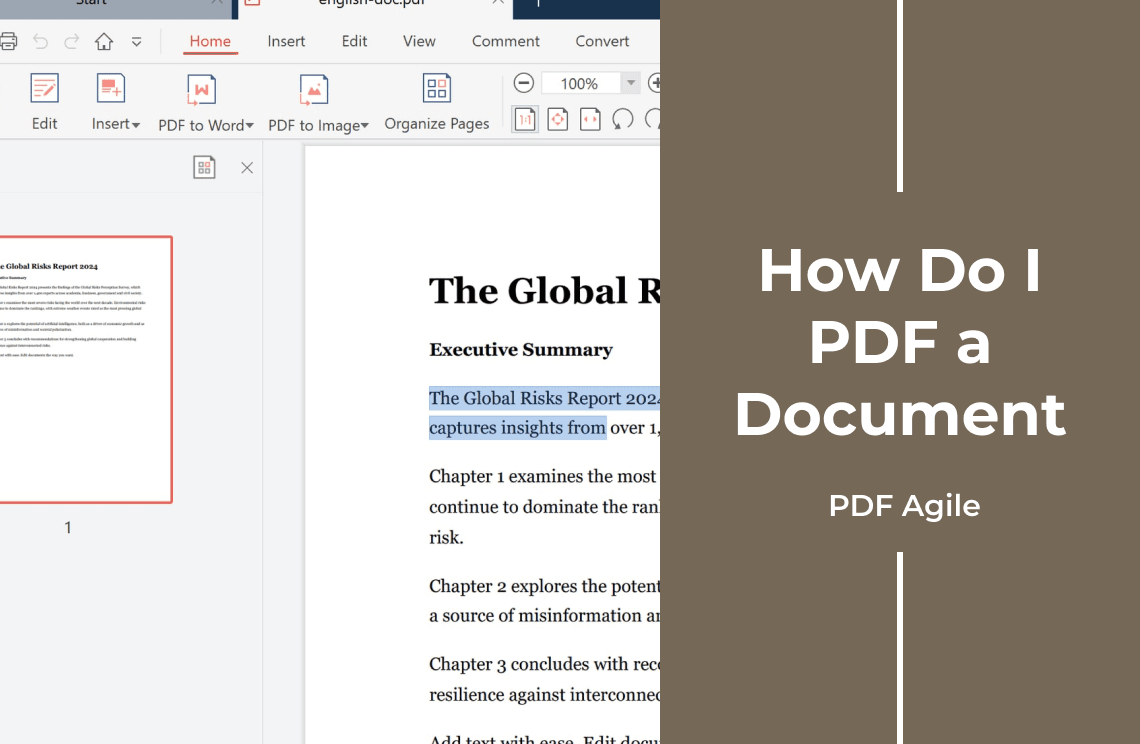This screenshot has height=744, width=1140.
Task: Click the highlighted line "The Global Risks Report"
Action: (x=544, y=399)
